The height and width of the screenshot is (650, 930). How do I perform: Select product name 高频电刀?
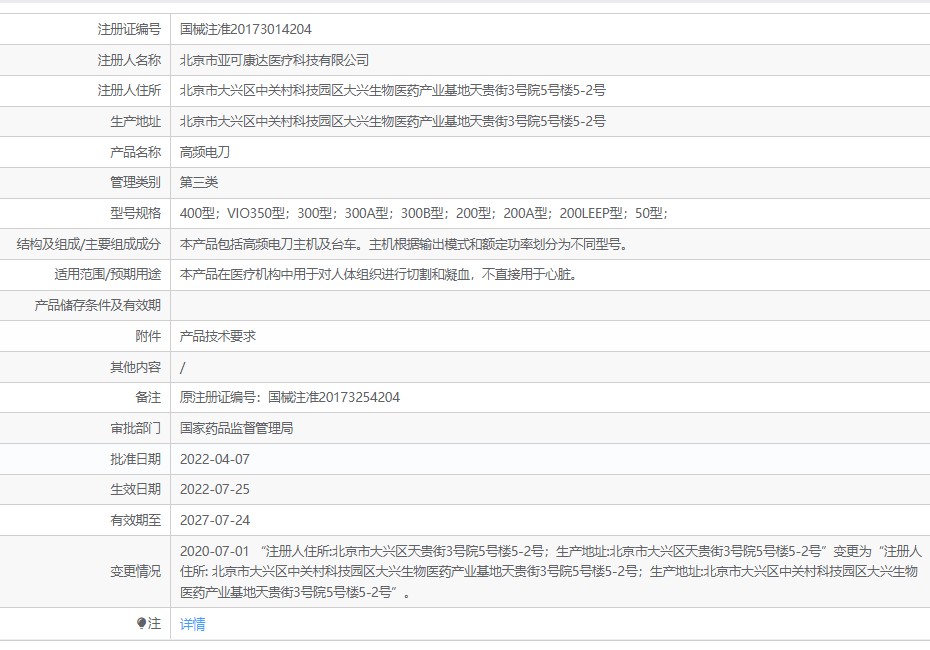tap(205, 152)
